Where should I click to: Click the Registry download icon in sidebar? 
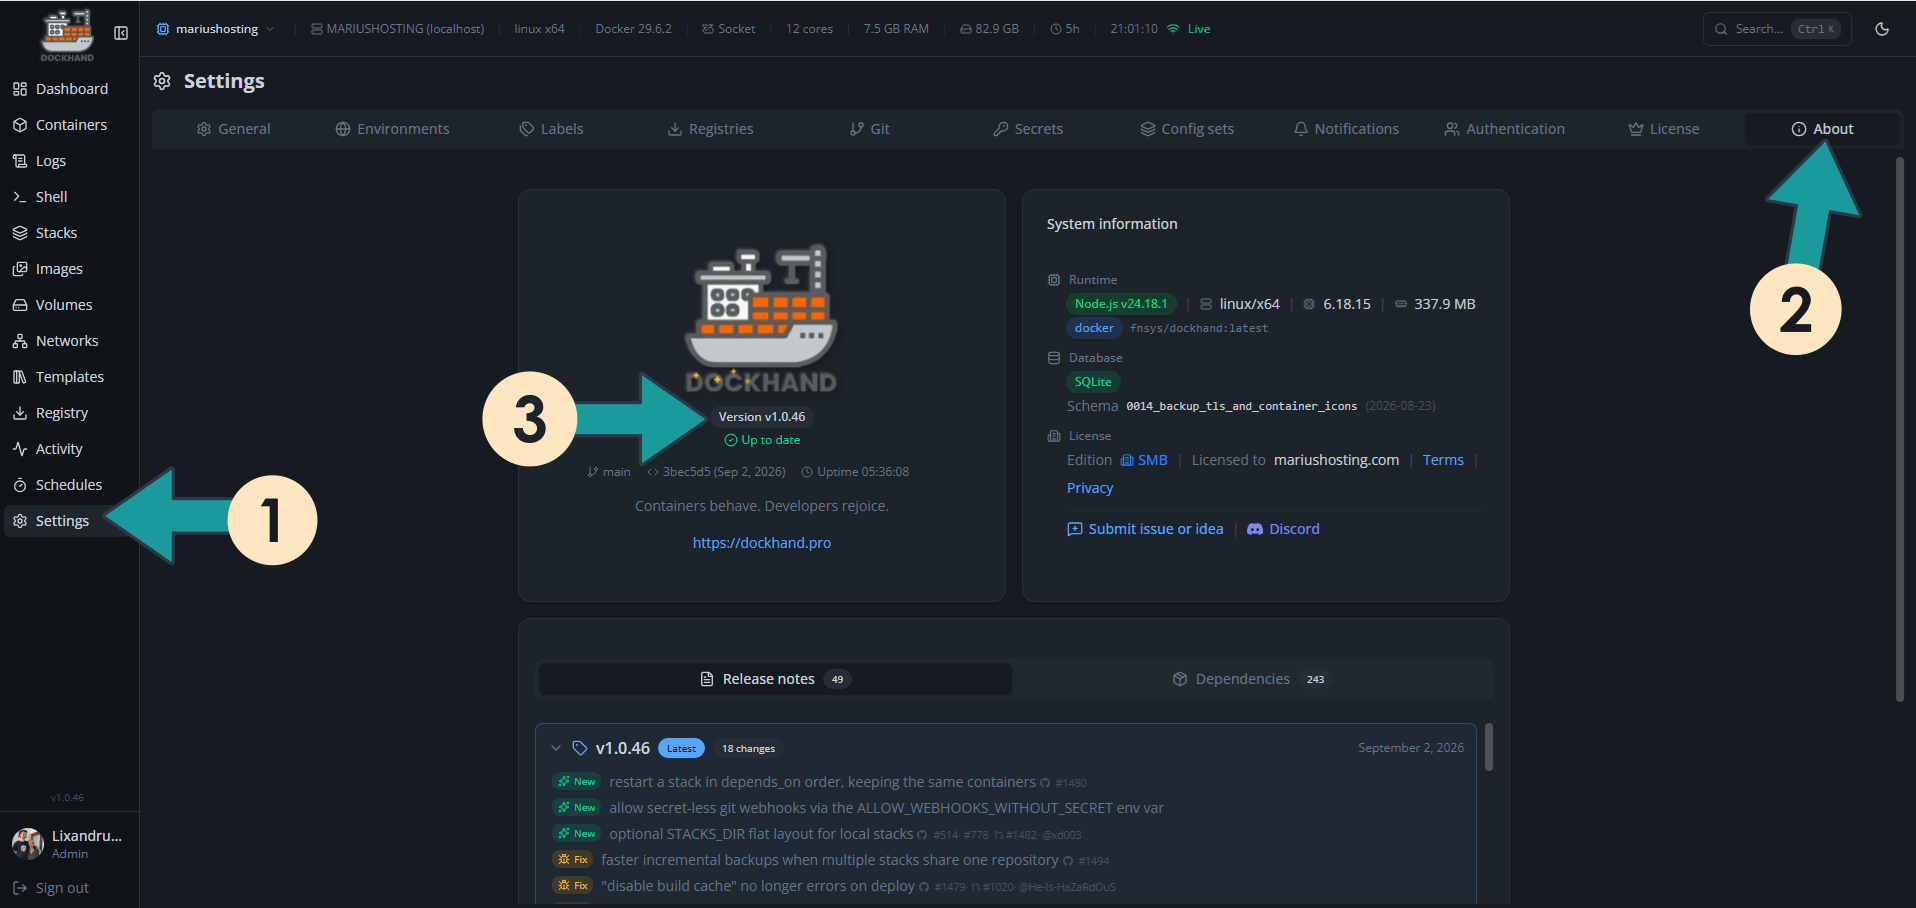tap(20, 413)
